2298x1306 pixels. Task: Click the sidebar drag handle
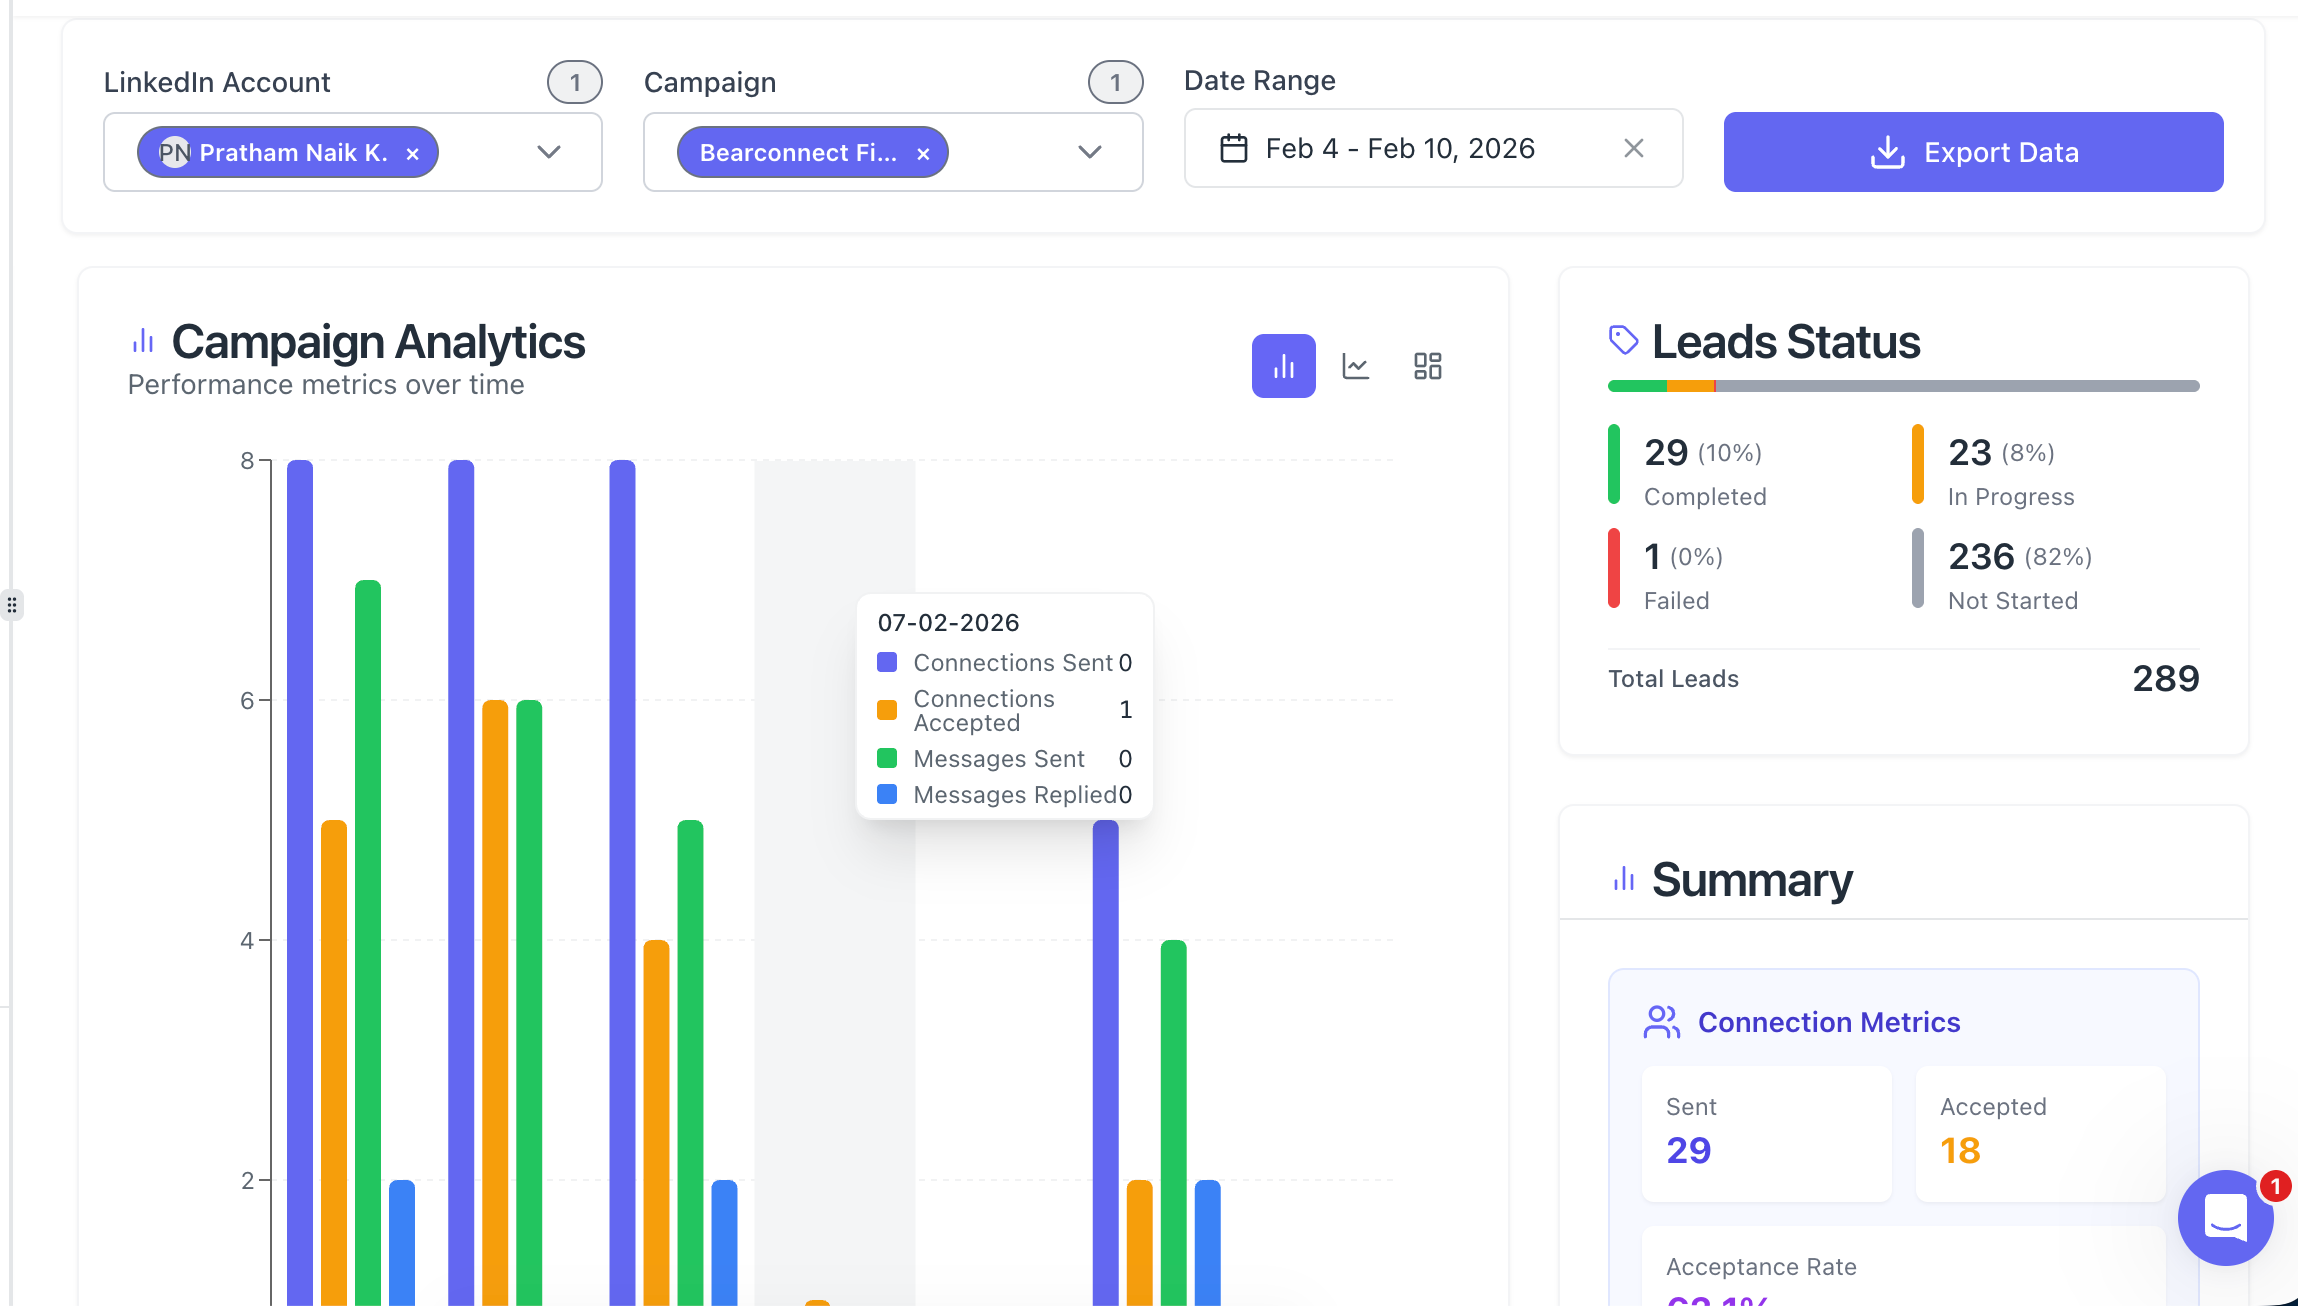coord(12,604)
